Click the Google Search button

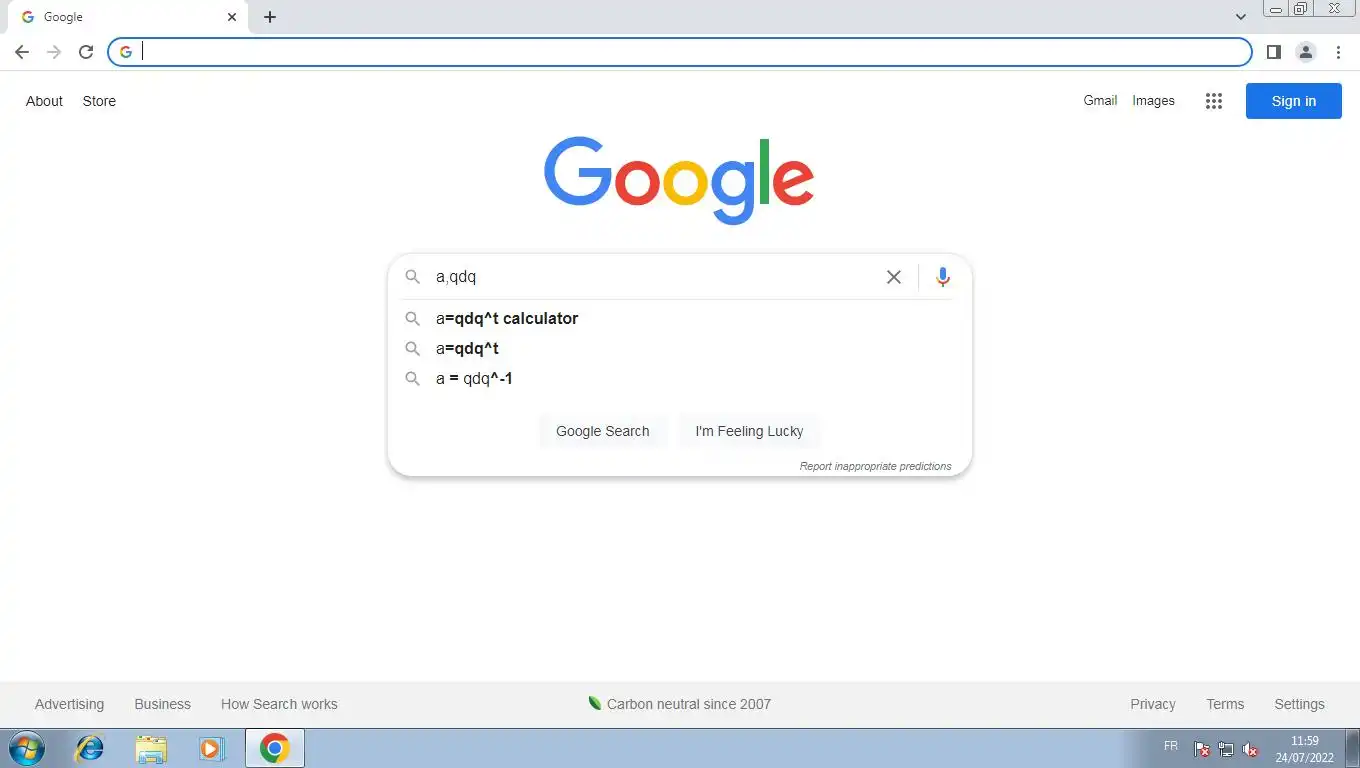603,431
